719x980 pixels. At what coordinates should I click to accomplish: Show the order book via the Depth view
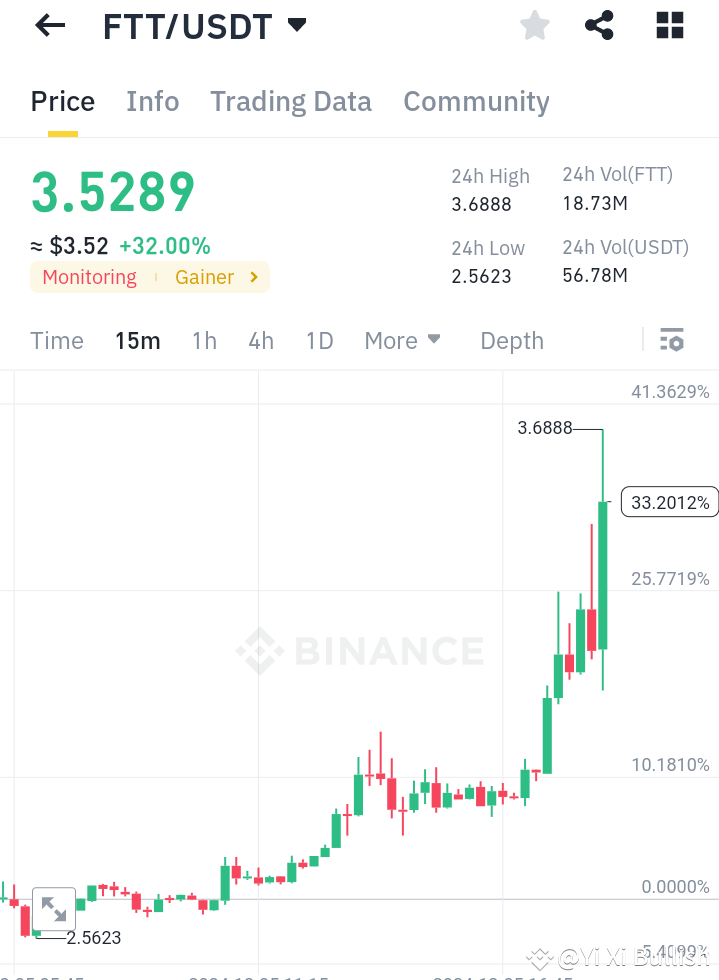pos(511,340)
